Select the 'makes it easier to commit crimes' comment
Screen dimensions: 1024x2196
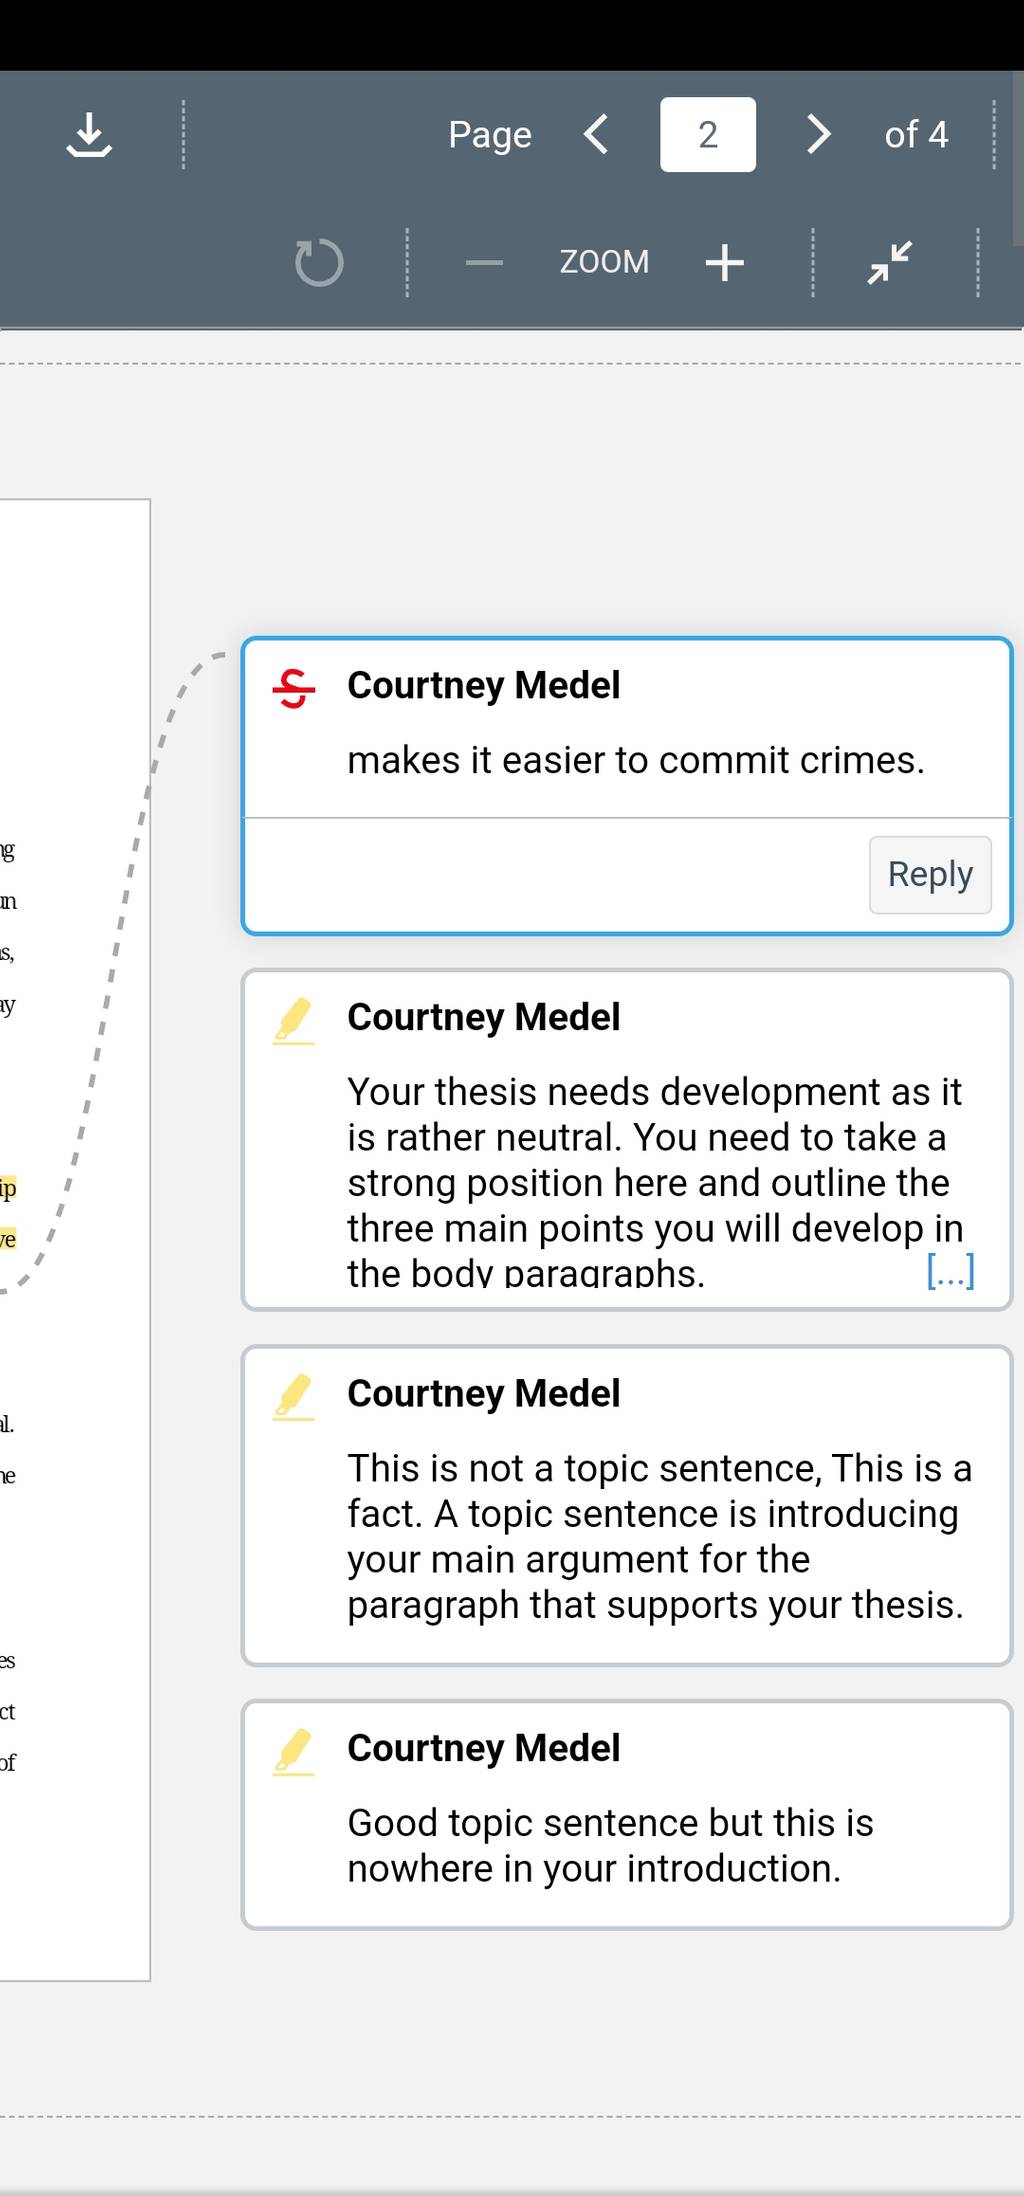[636, 760]
